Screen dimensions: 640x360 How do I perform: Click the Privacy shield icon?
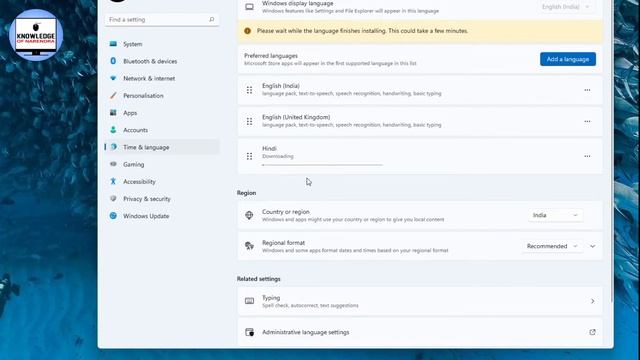pyautogui.click(x=113, y=198)
